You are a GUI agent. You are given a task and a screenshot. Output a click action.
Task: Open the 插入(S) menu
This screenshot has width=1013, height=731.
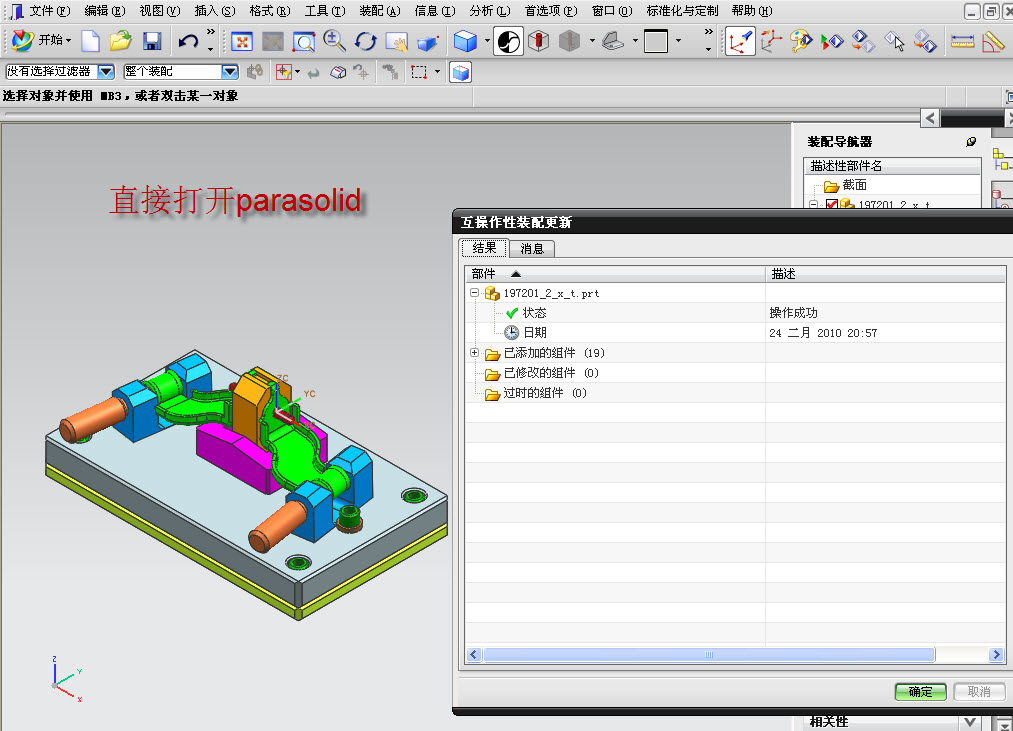point(214,11)
